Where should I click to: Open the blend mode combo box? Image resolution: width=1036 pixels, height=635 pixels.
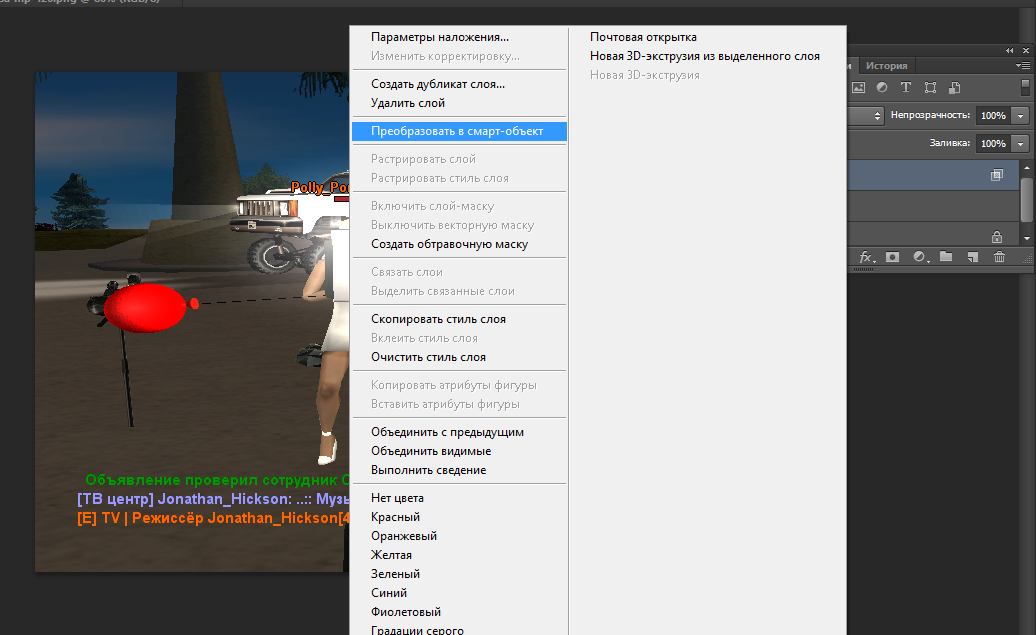866,116
